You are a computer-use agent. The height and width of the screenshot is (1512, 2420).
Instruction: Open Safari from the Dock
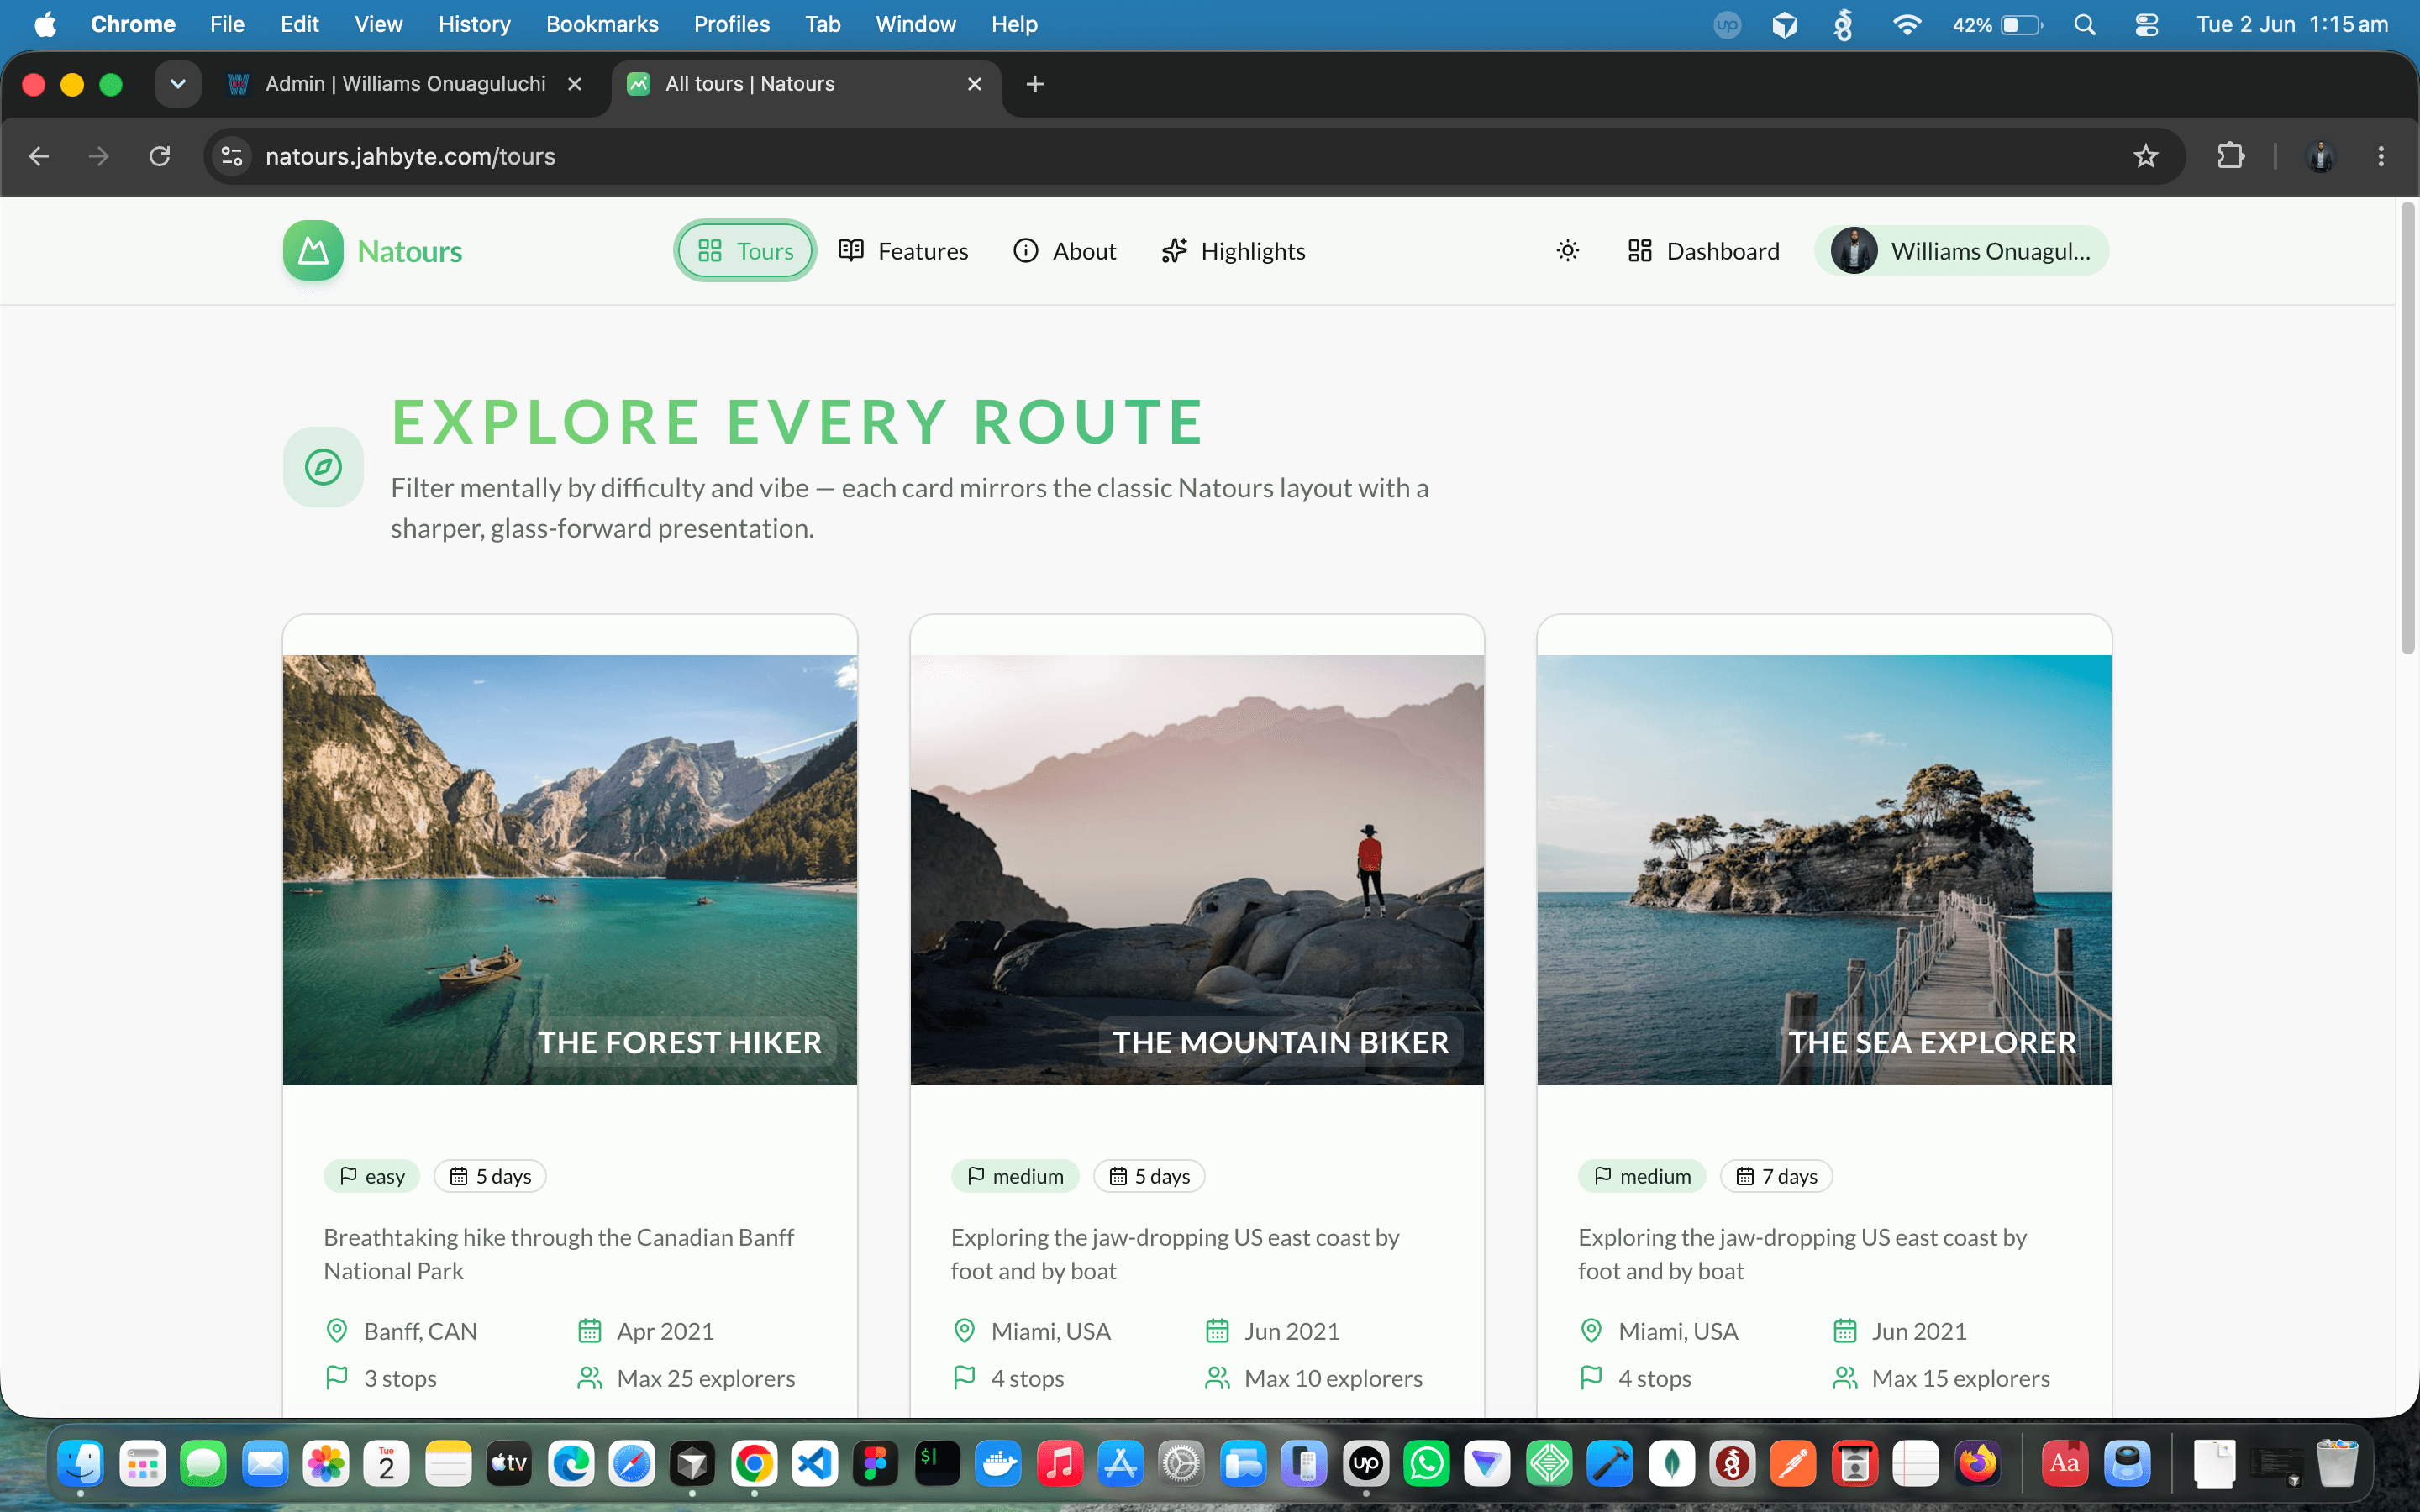pyautogui.click(x=632, y=1464)
